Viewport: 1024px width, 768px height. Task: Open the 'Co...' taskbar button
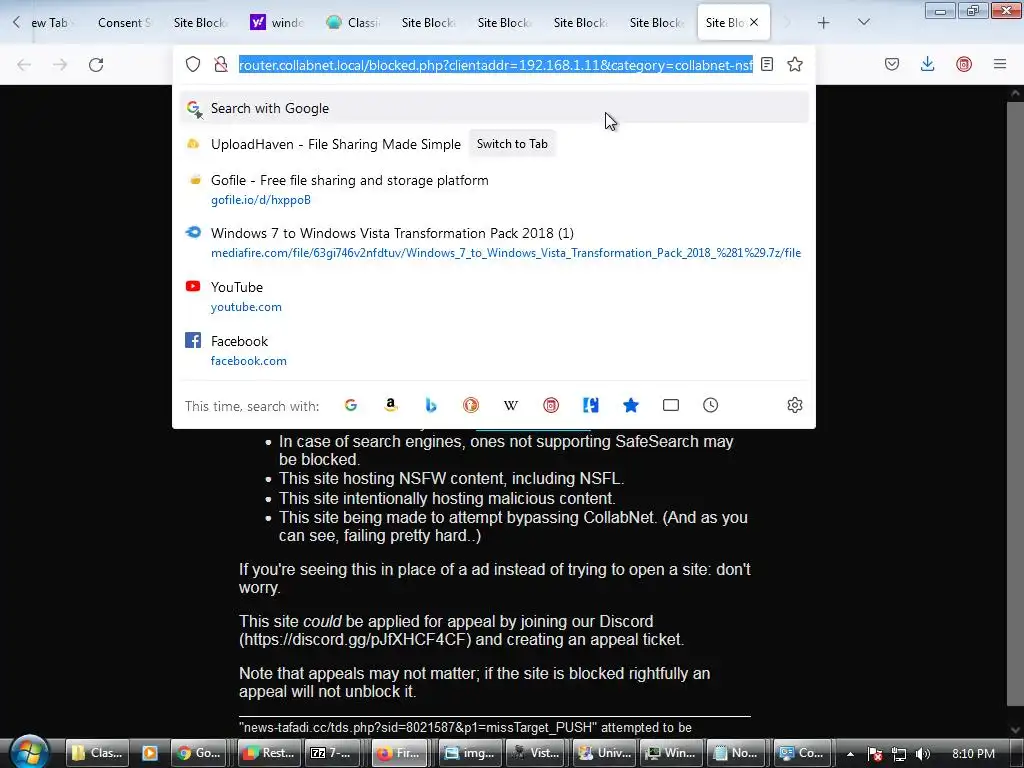[x=803, y=753]
